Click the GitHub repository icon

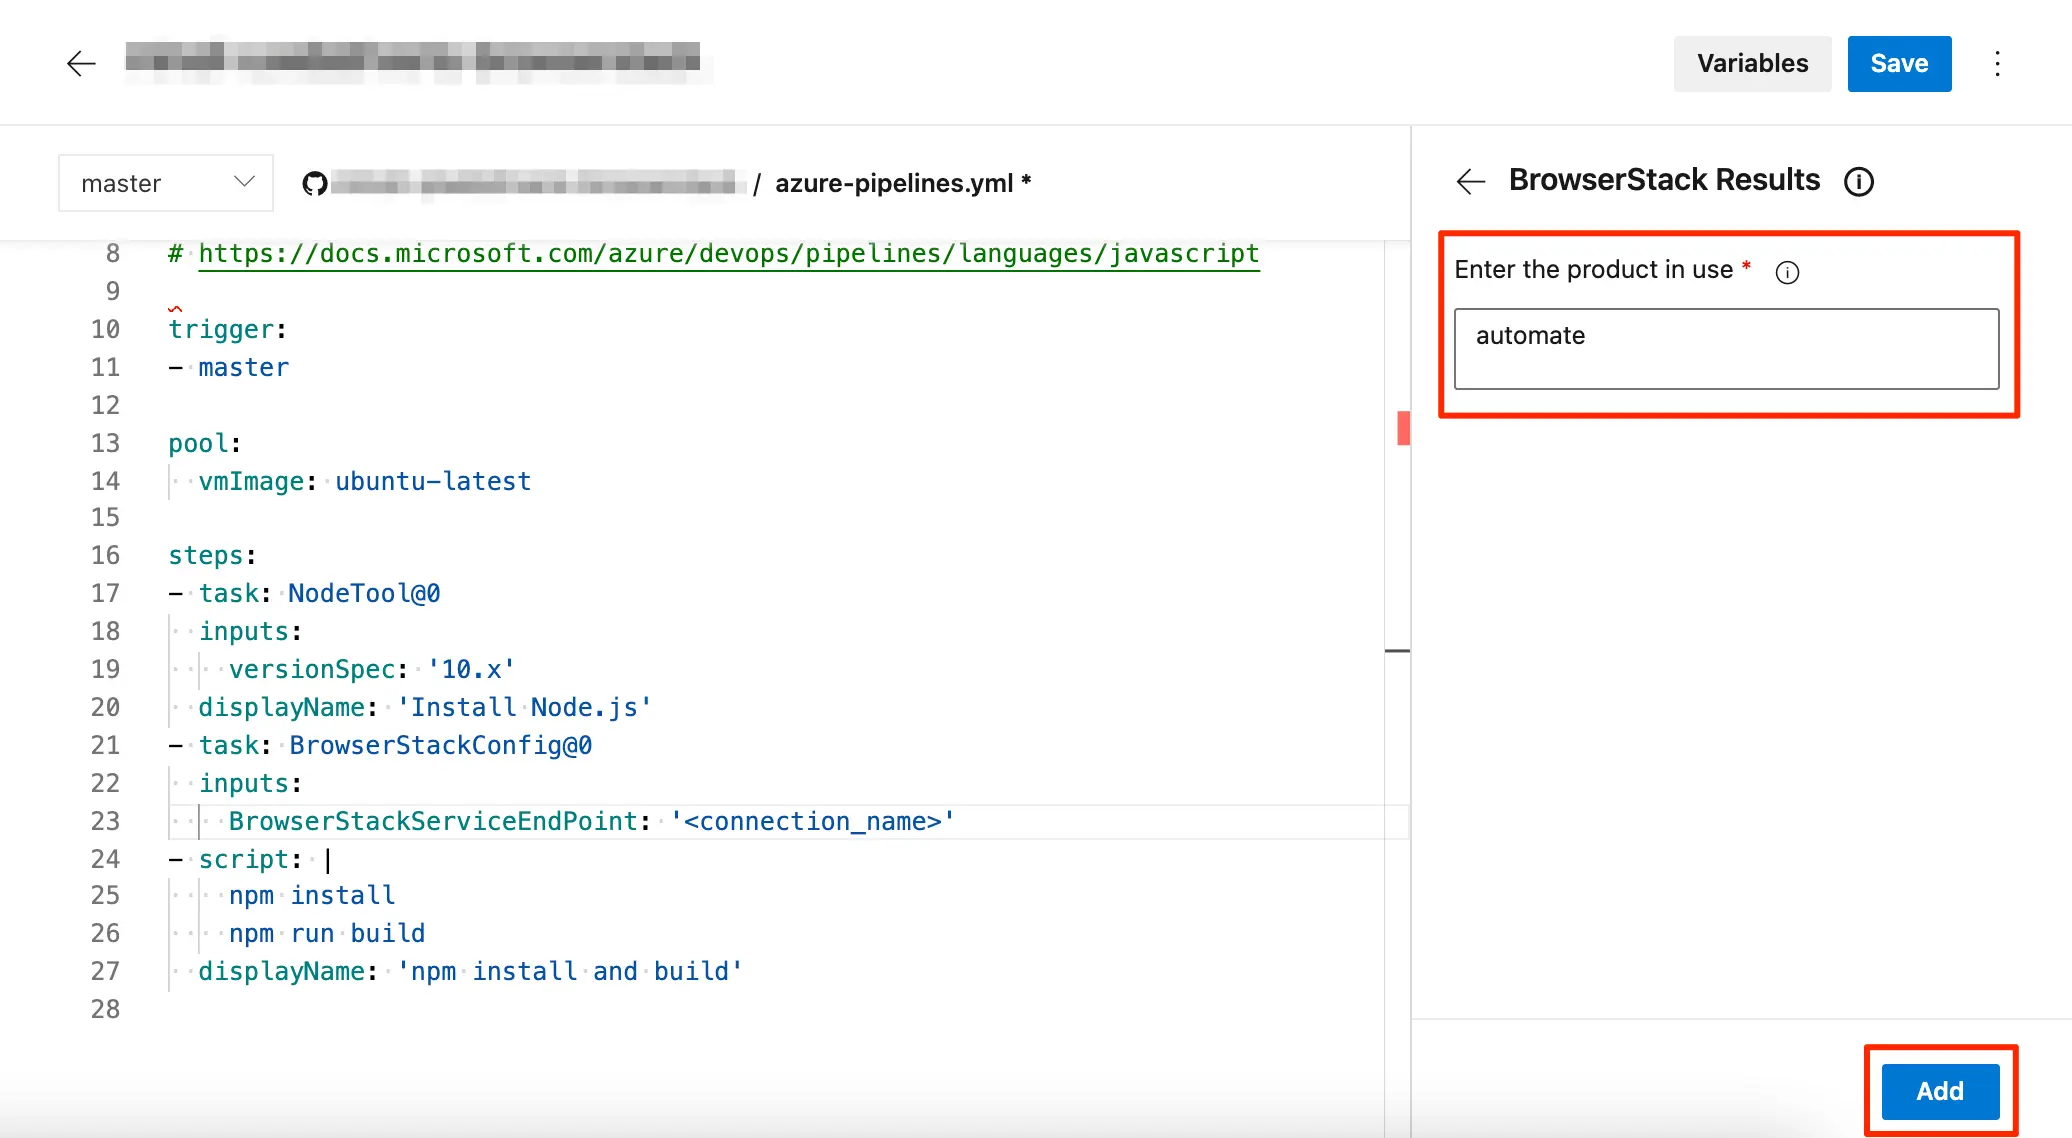pyautogui.click(x=315, y=184)
